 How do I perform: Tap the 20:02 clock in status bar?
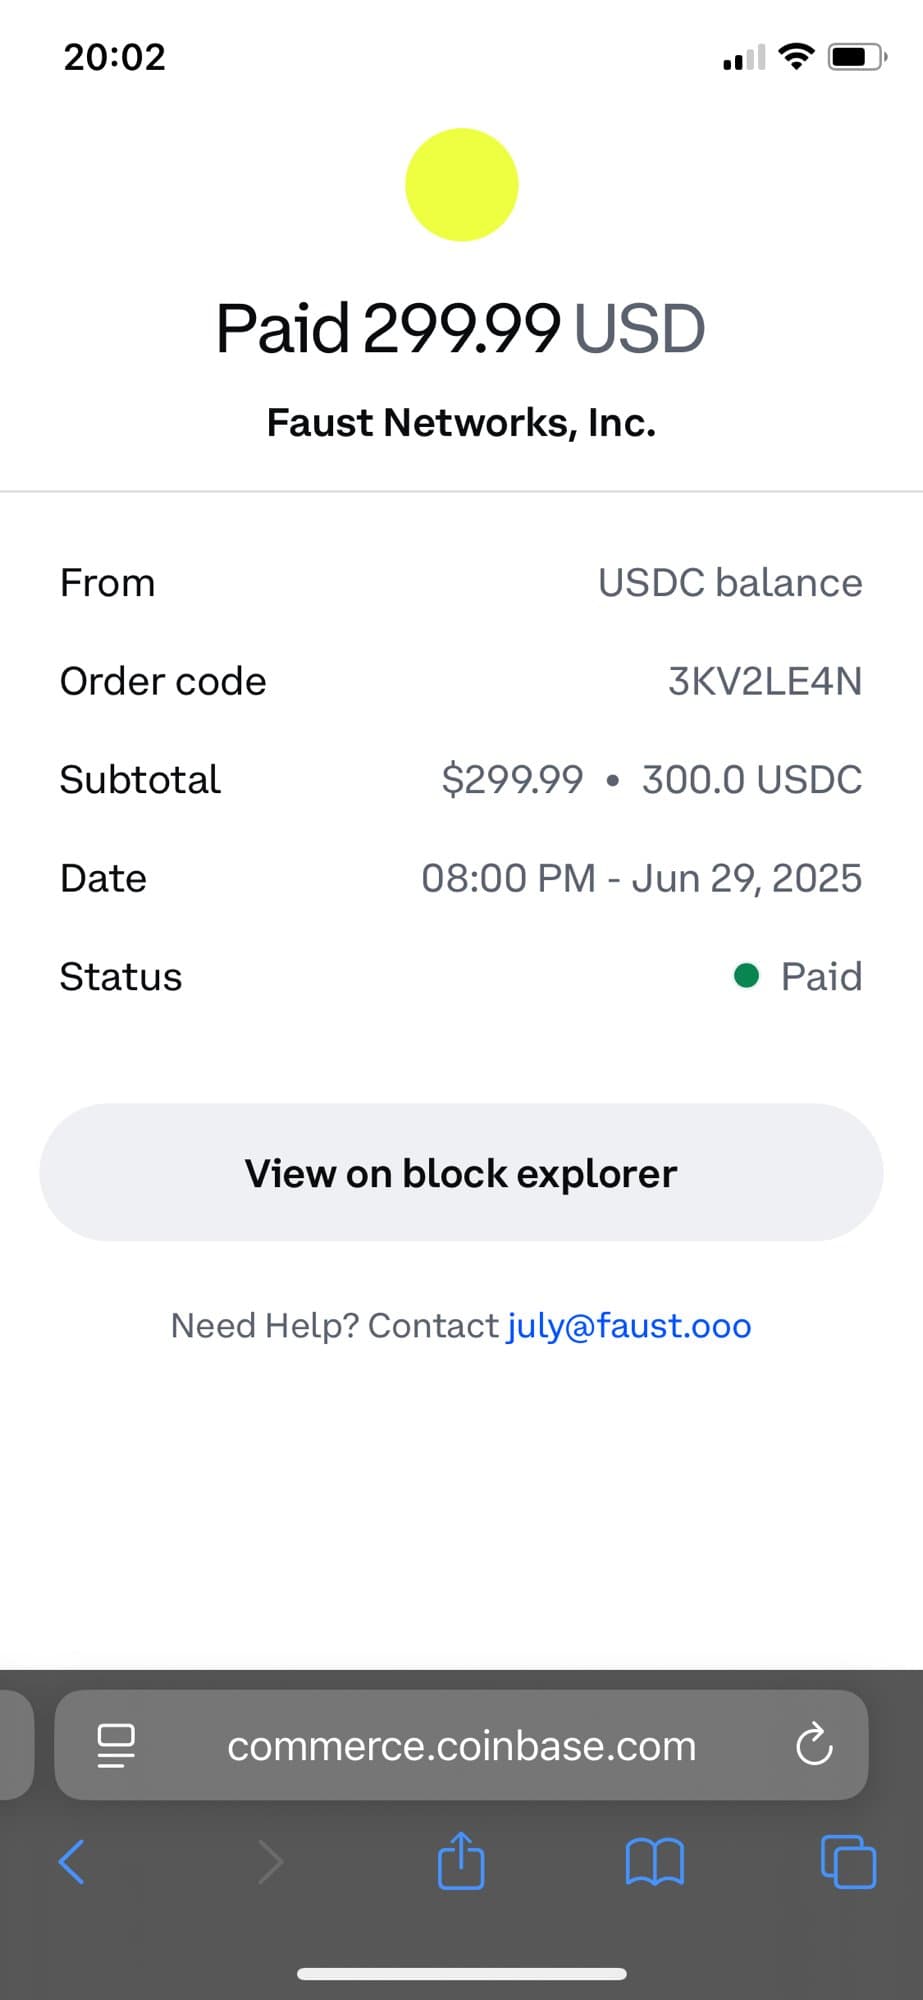point(115,57)
